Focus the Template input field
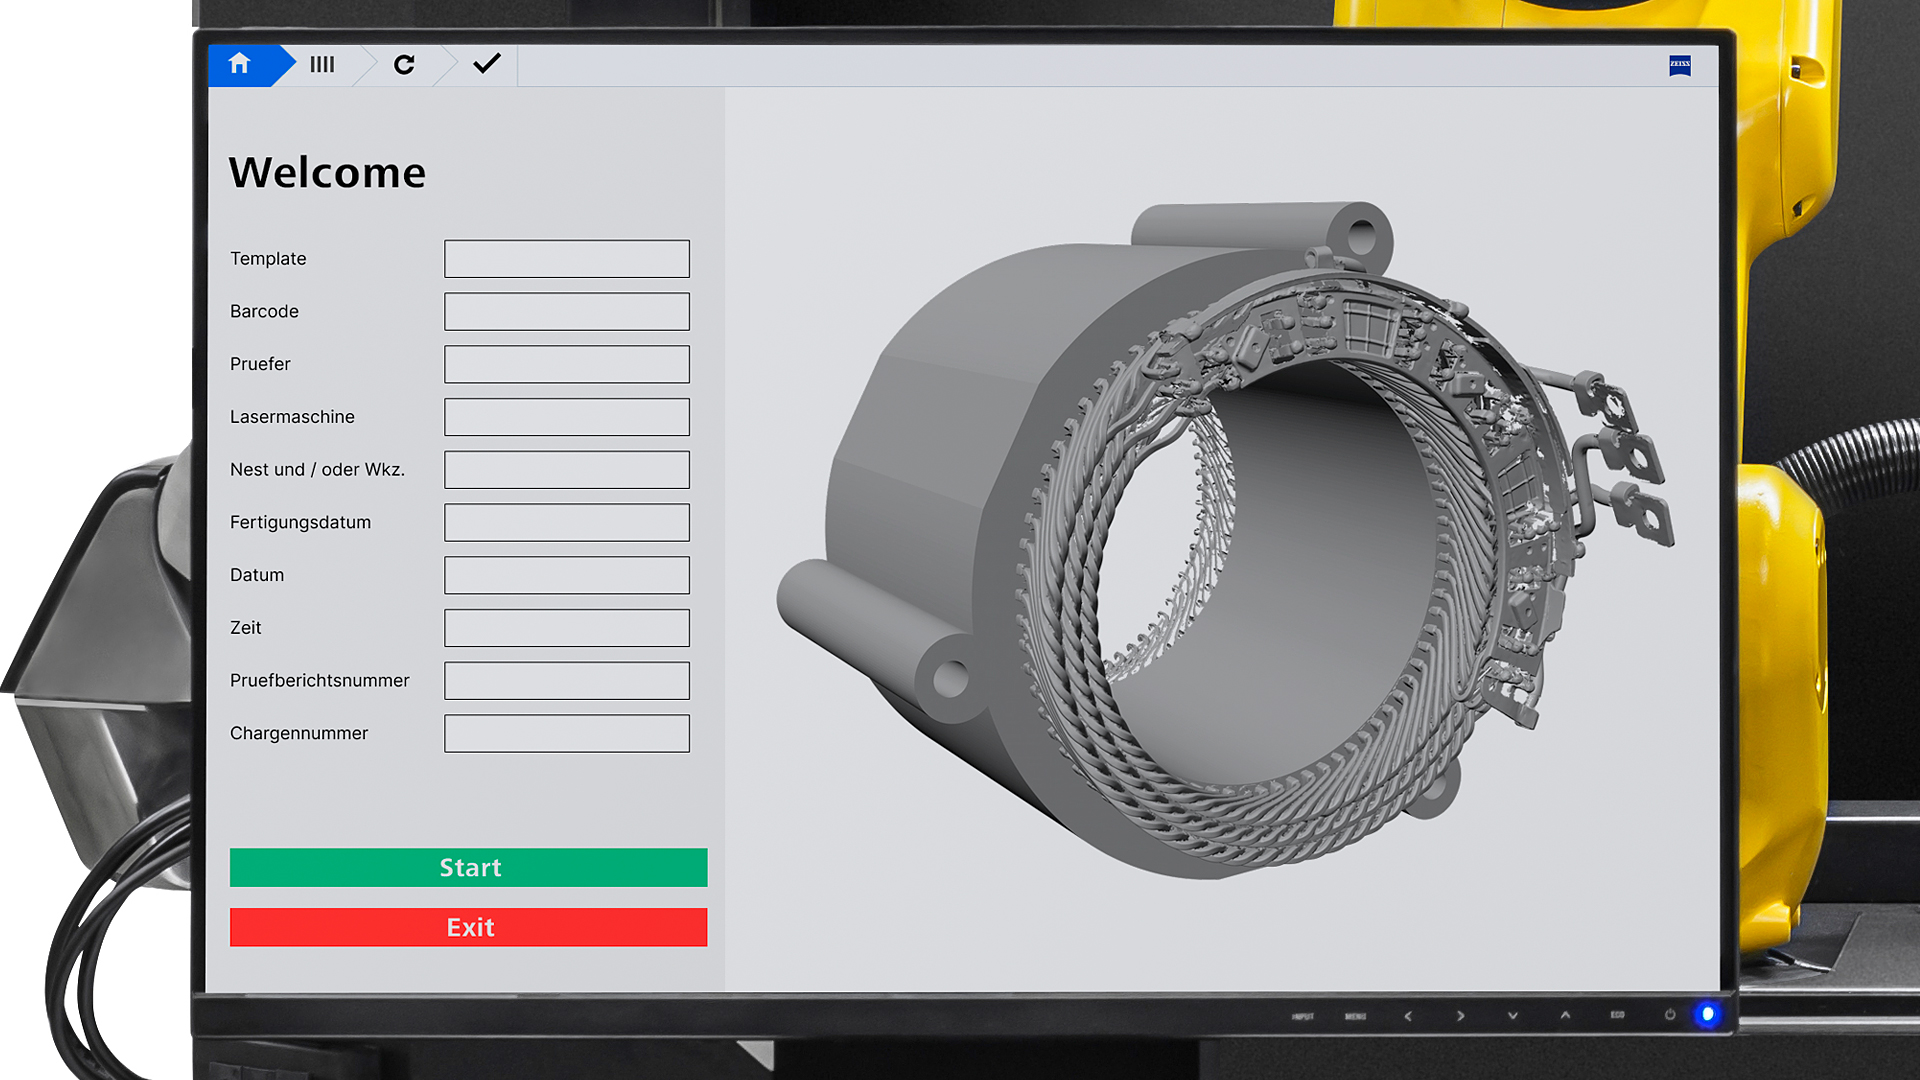1920x1080 pixels. pyautogui.click(x=566, y=259)
